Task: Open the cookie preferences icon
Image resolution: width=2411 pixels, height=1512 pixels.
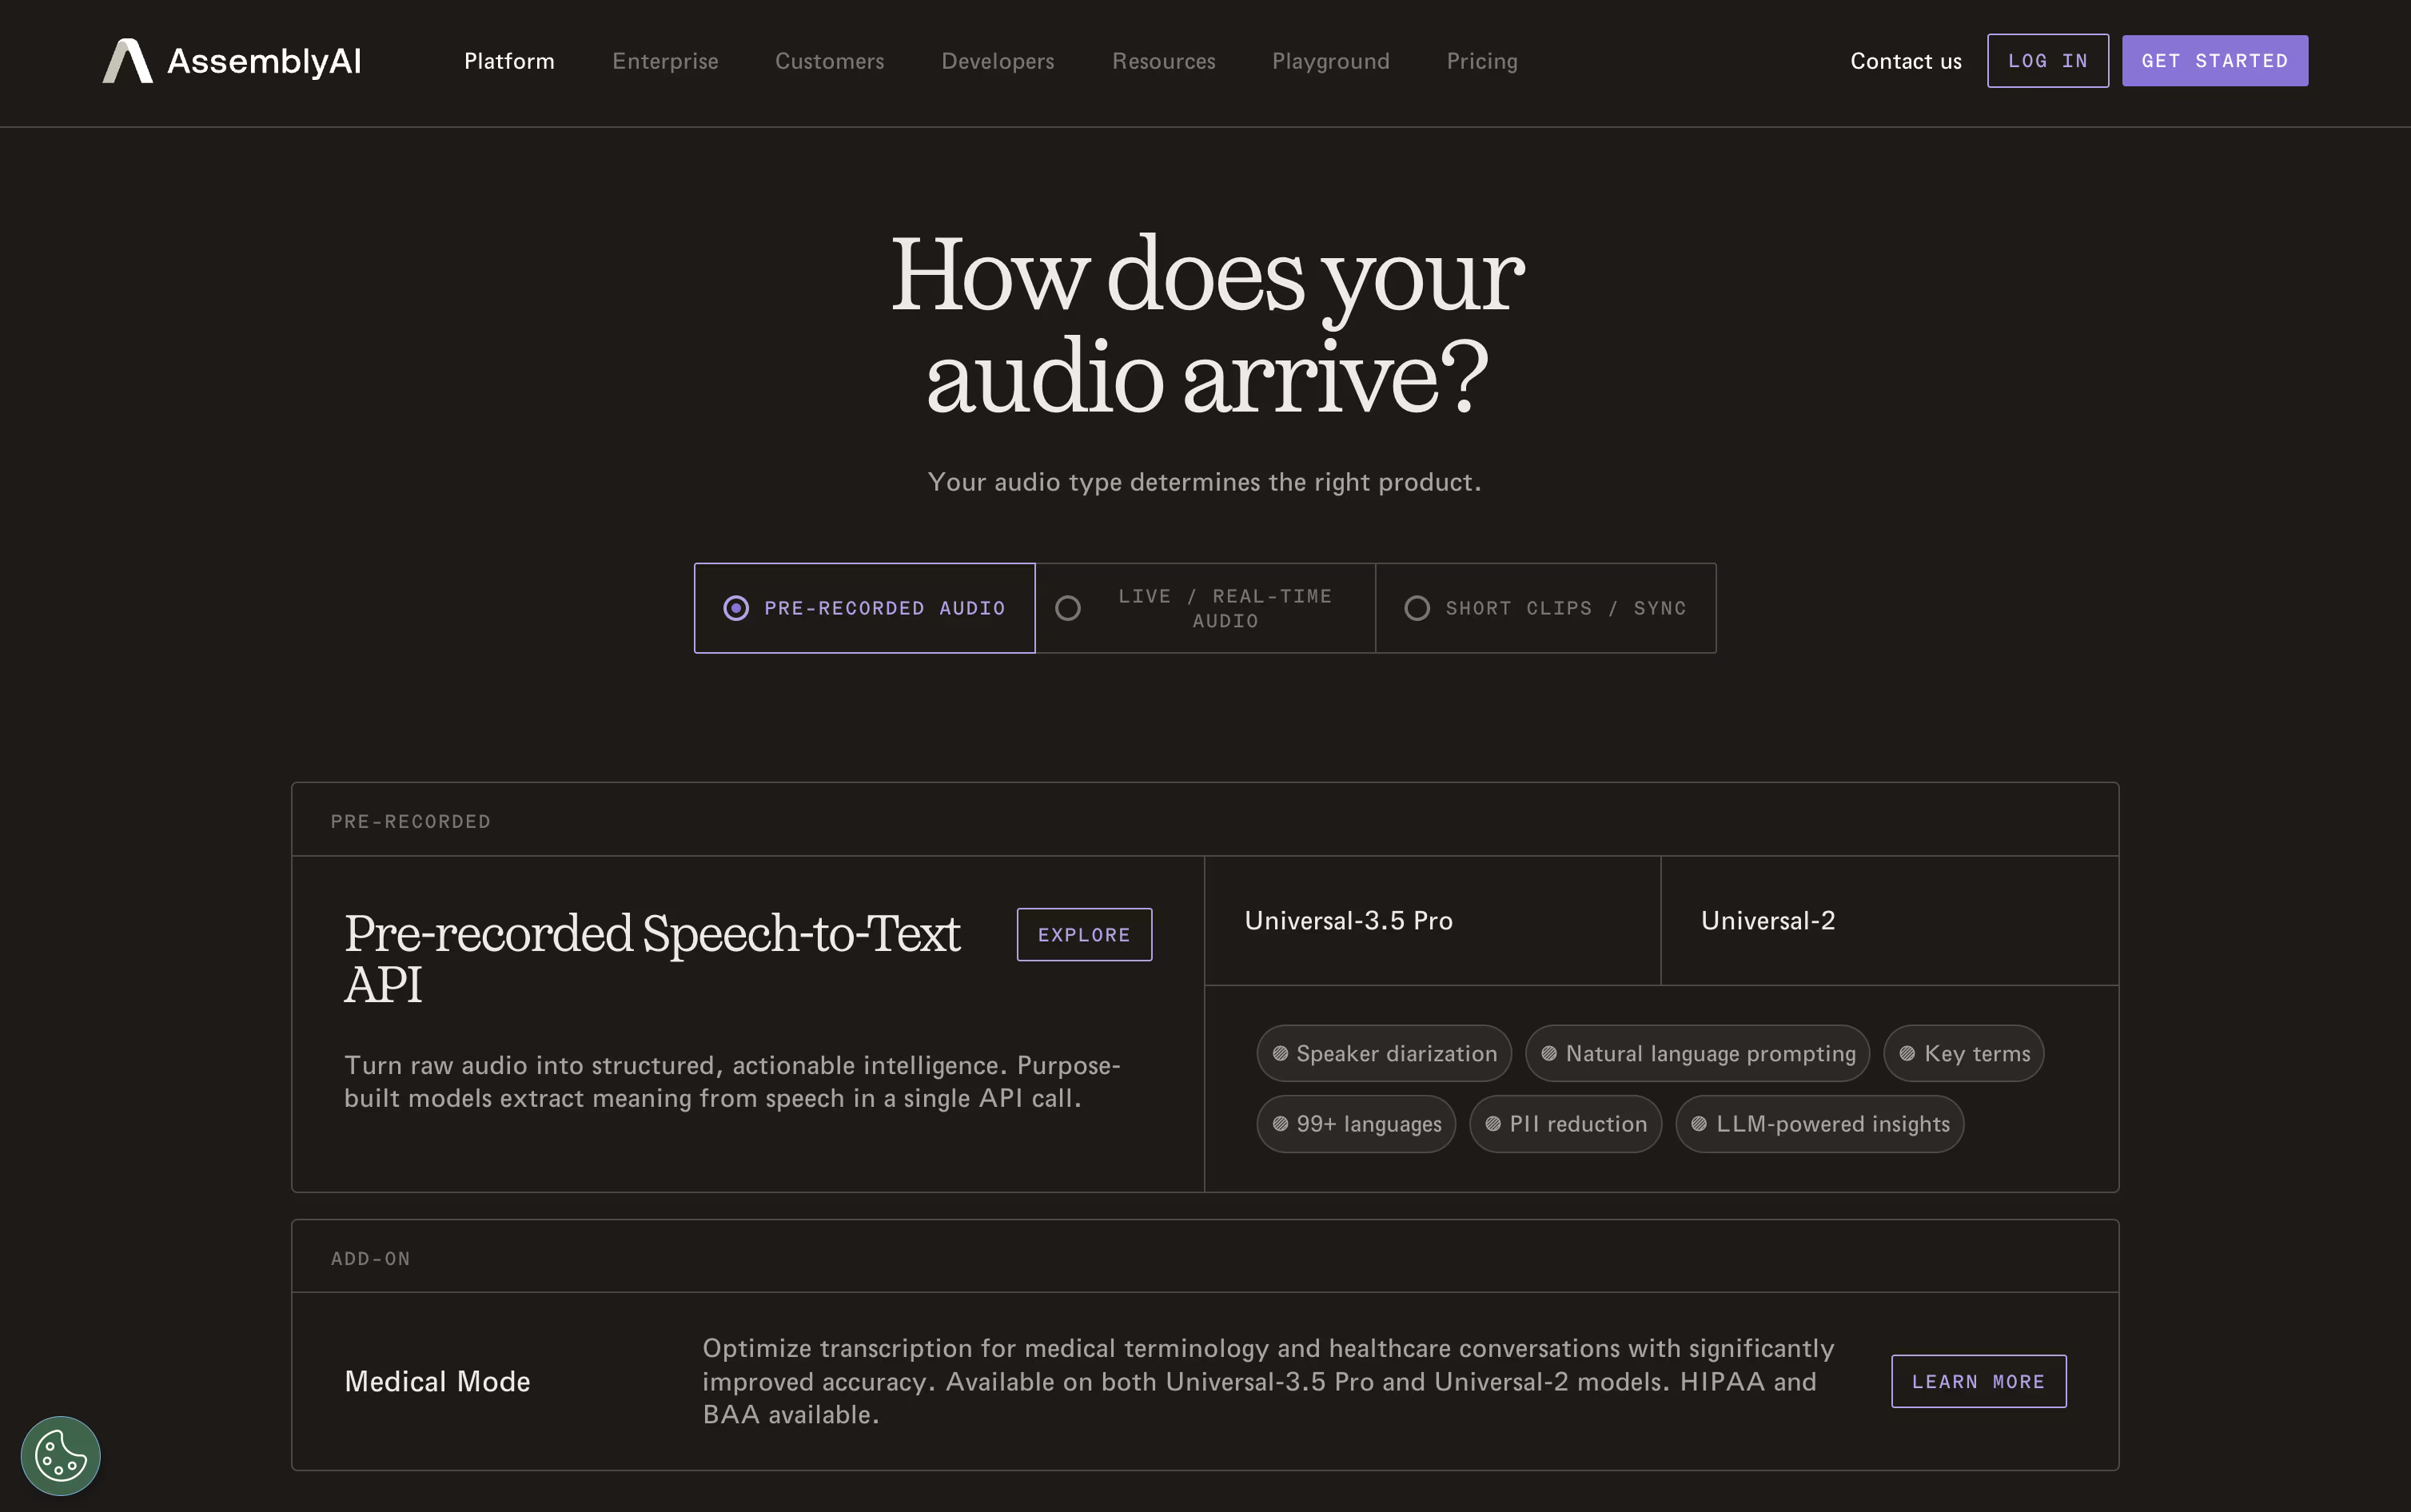Action: tap(61, 1455)
